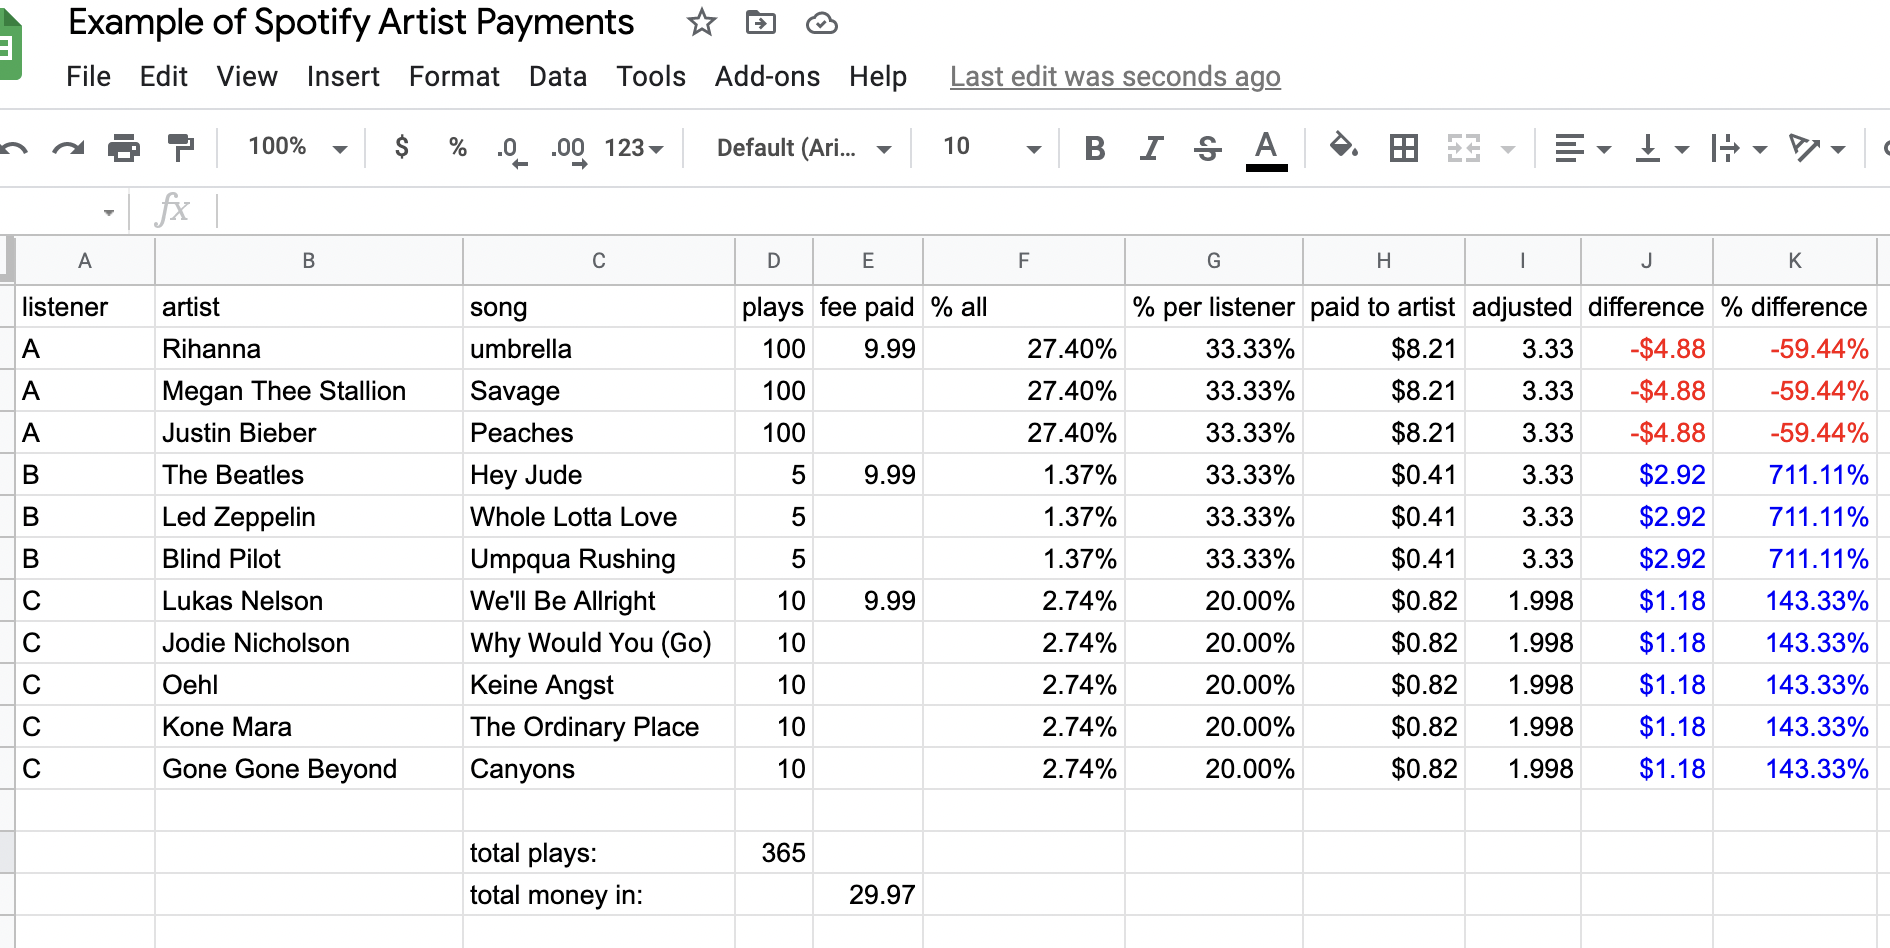Format as currency with dollar sign
The height and width of the screenshot is (948, 1890).
tap(402, 148)
